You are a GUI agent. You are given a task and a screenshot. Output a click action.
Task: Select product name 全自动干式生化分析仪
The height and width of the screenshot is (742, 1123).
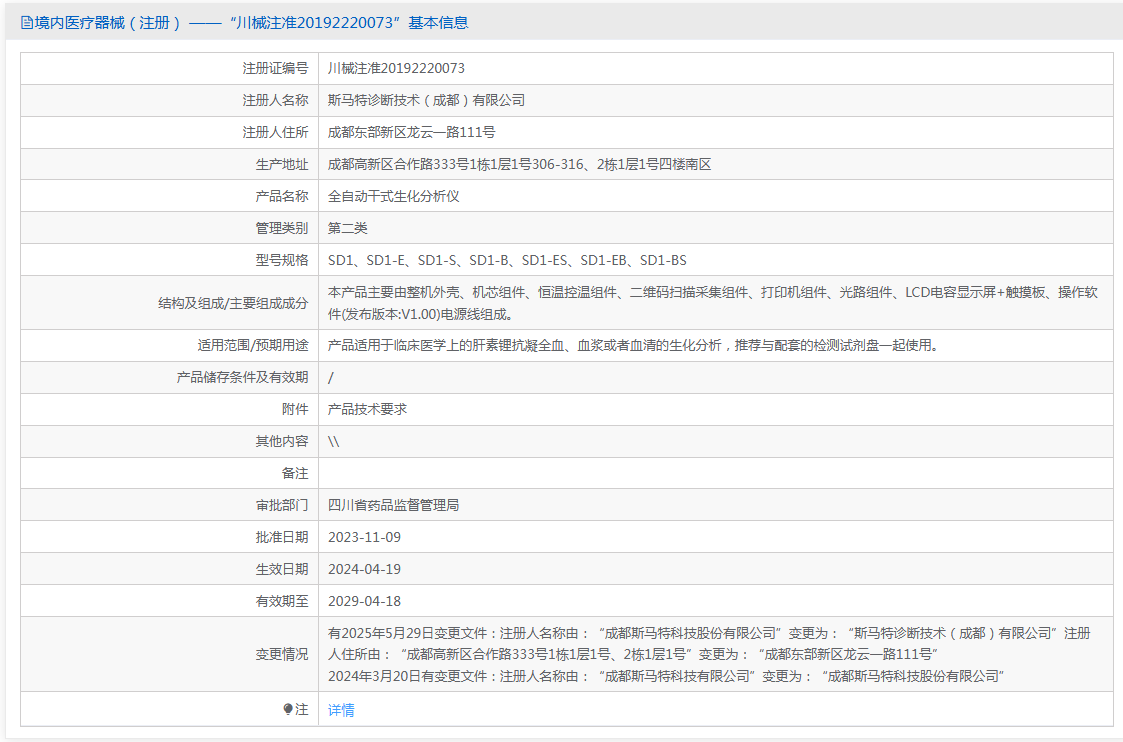click(x=393, y=196)
